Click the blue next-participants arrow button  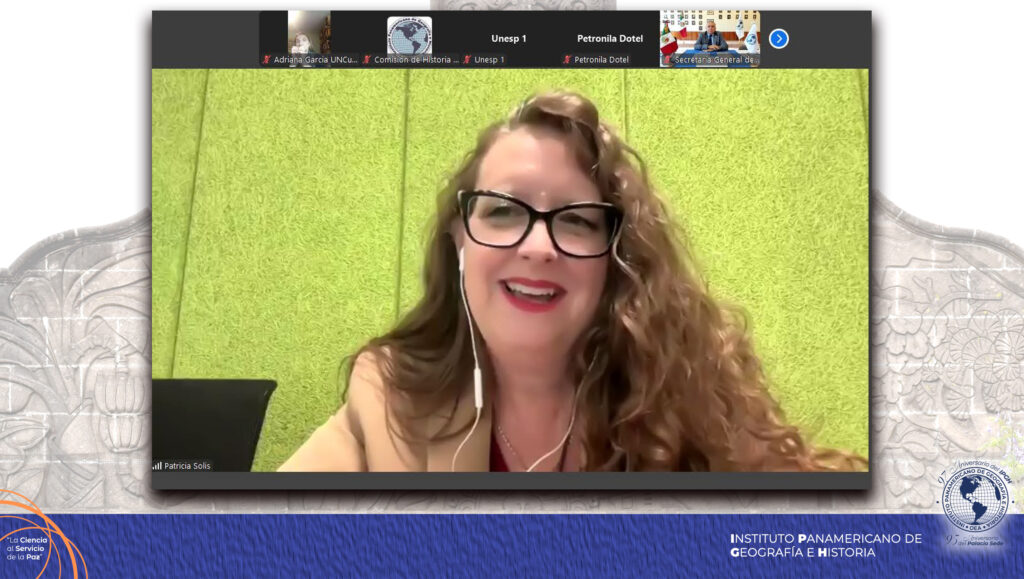(778, 39)
